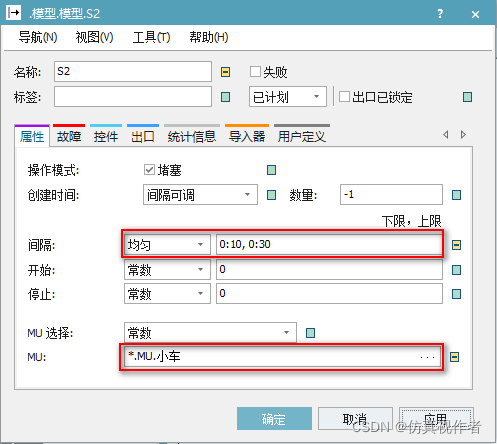Switch to the 故障 tab
Image resolution: width=497 pixels, height=444 pixels.
click(69, 136)
